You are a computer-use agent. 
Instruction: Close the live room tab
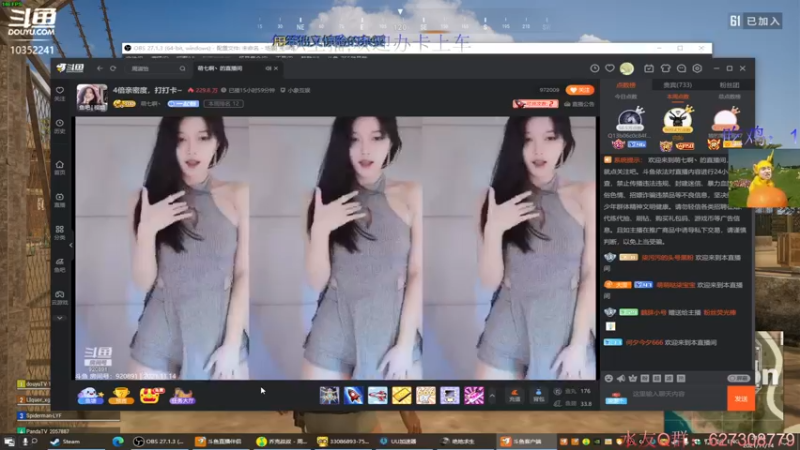click(x=277, y=68)
